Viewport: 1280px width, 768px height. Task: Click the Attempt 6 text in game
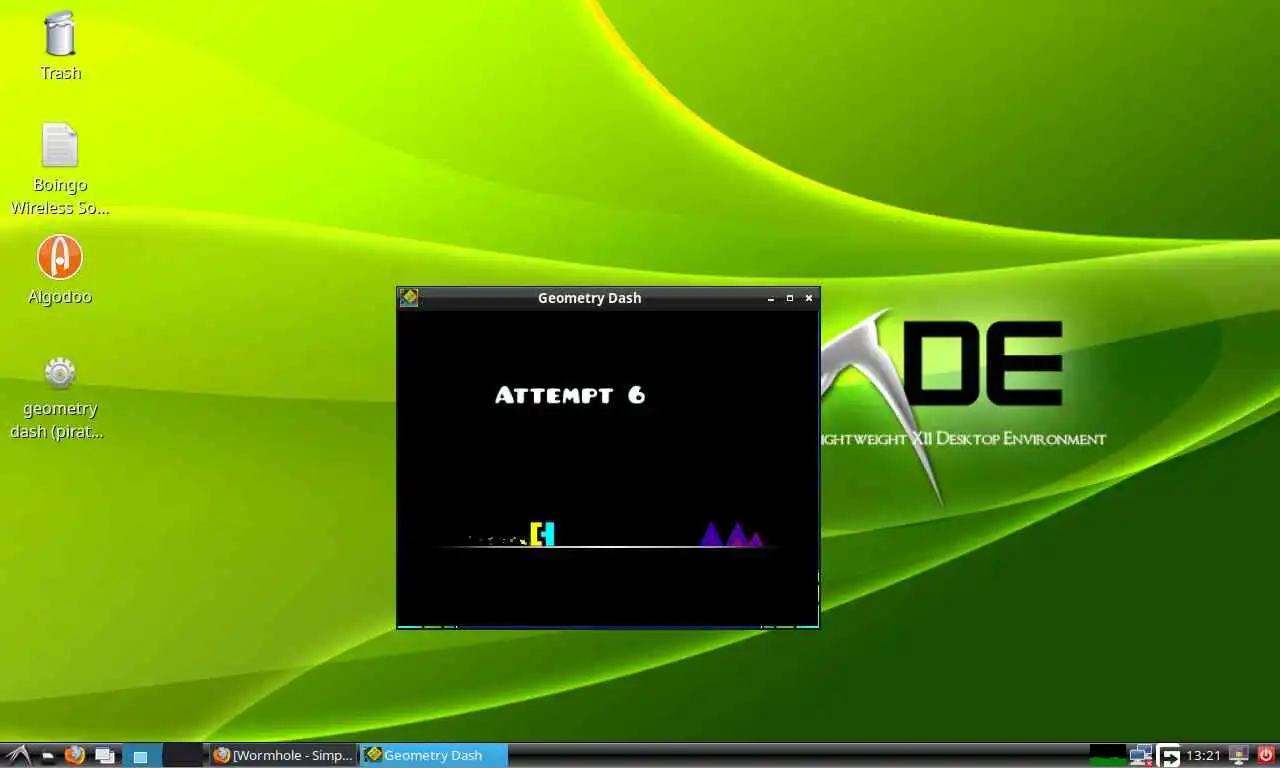tap(570, 395)
